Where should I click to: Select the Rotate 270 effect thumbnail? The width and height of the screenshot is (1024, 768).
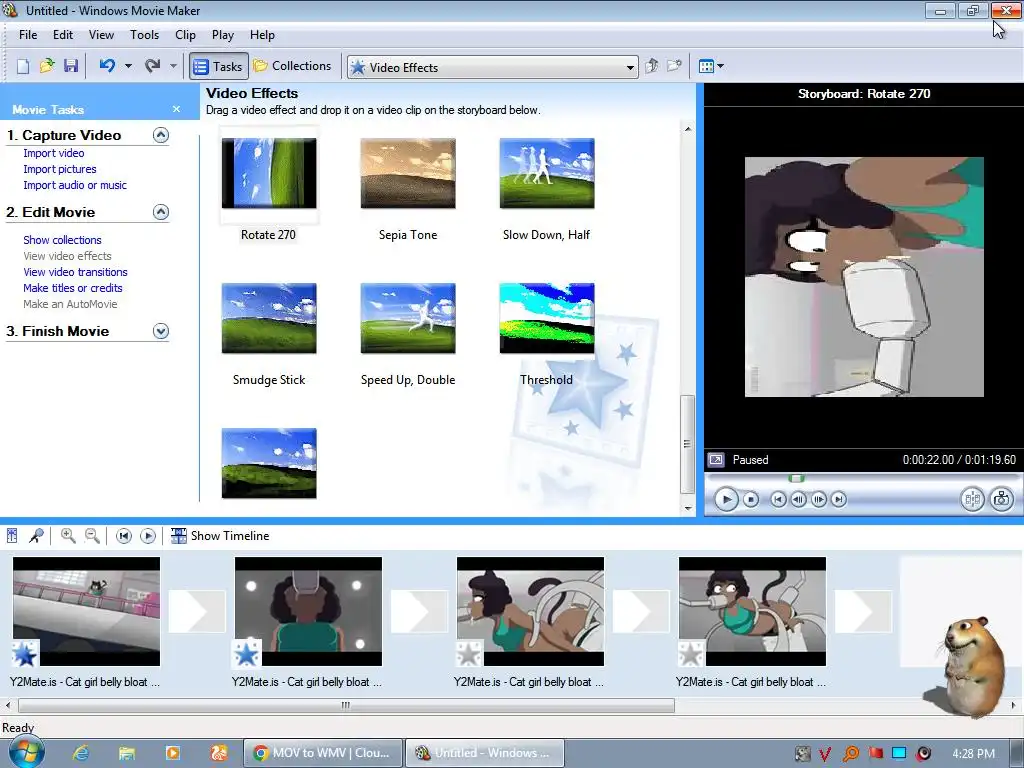269,173
